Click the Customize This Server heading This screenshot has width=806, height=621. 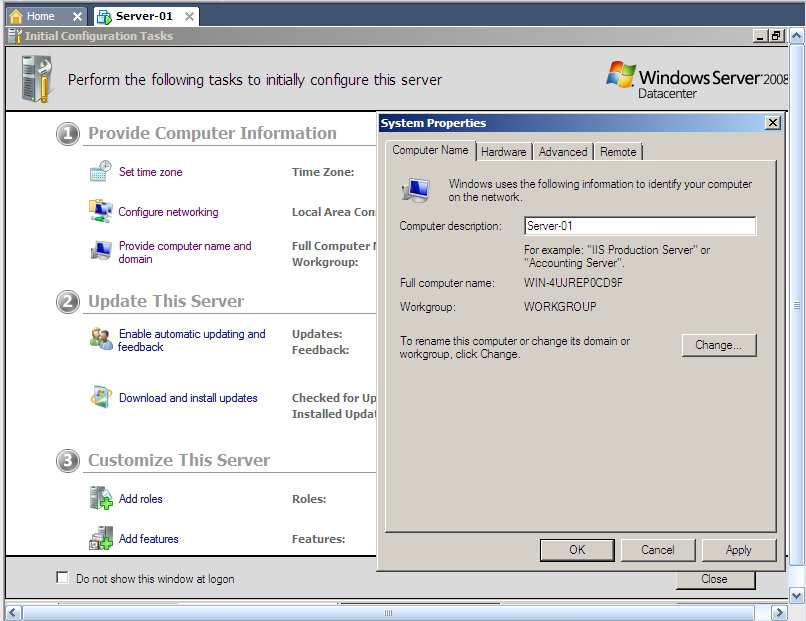pyautogui.click(x=179, y=460)
